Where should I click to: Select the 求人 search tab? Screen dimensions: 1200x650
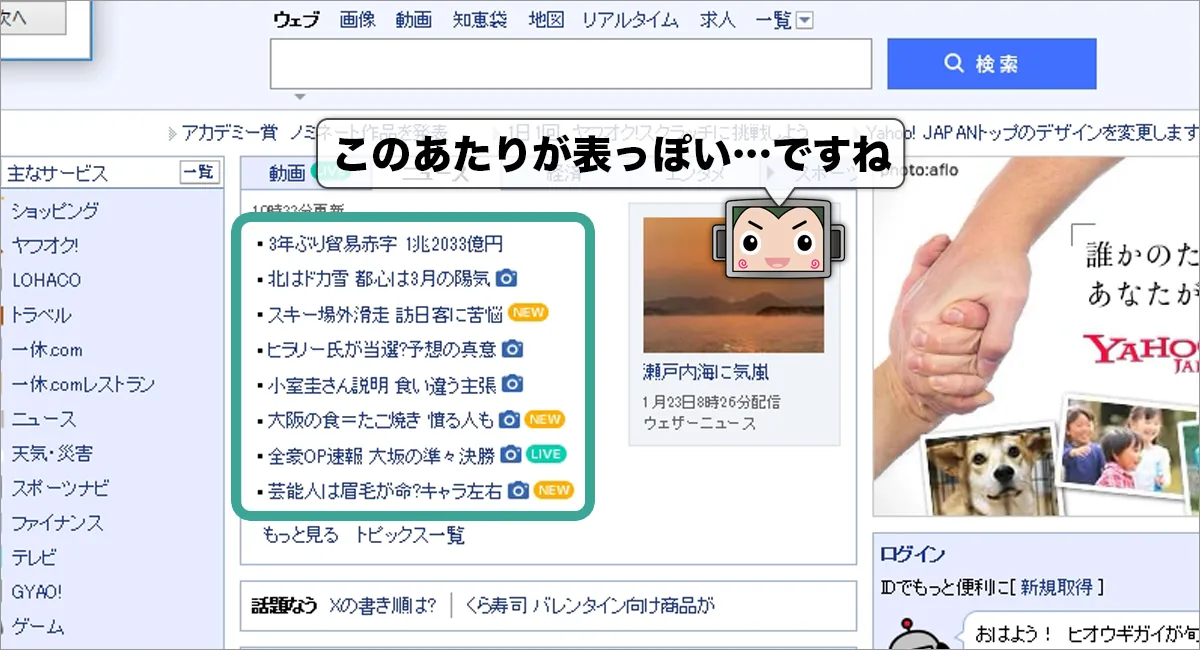(x=717, y=19)
